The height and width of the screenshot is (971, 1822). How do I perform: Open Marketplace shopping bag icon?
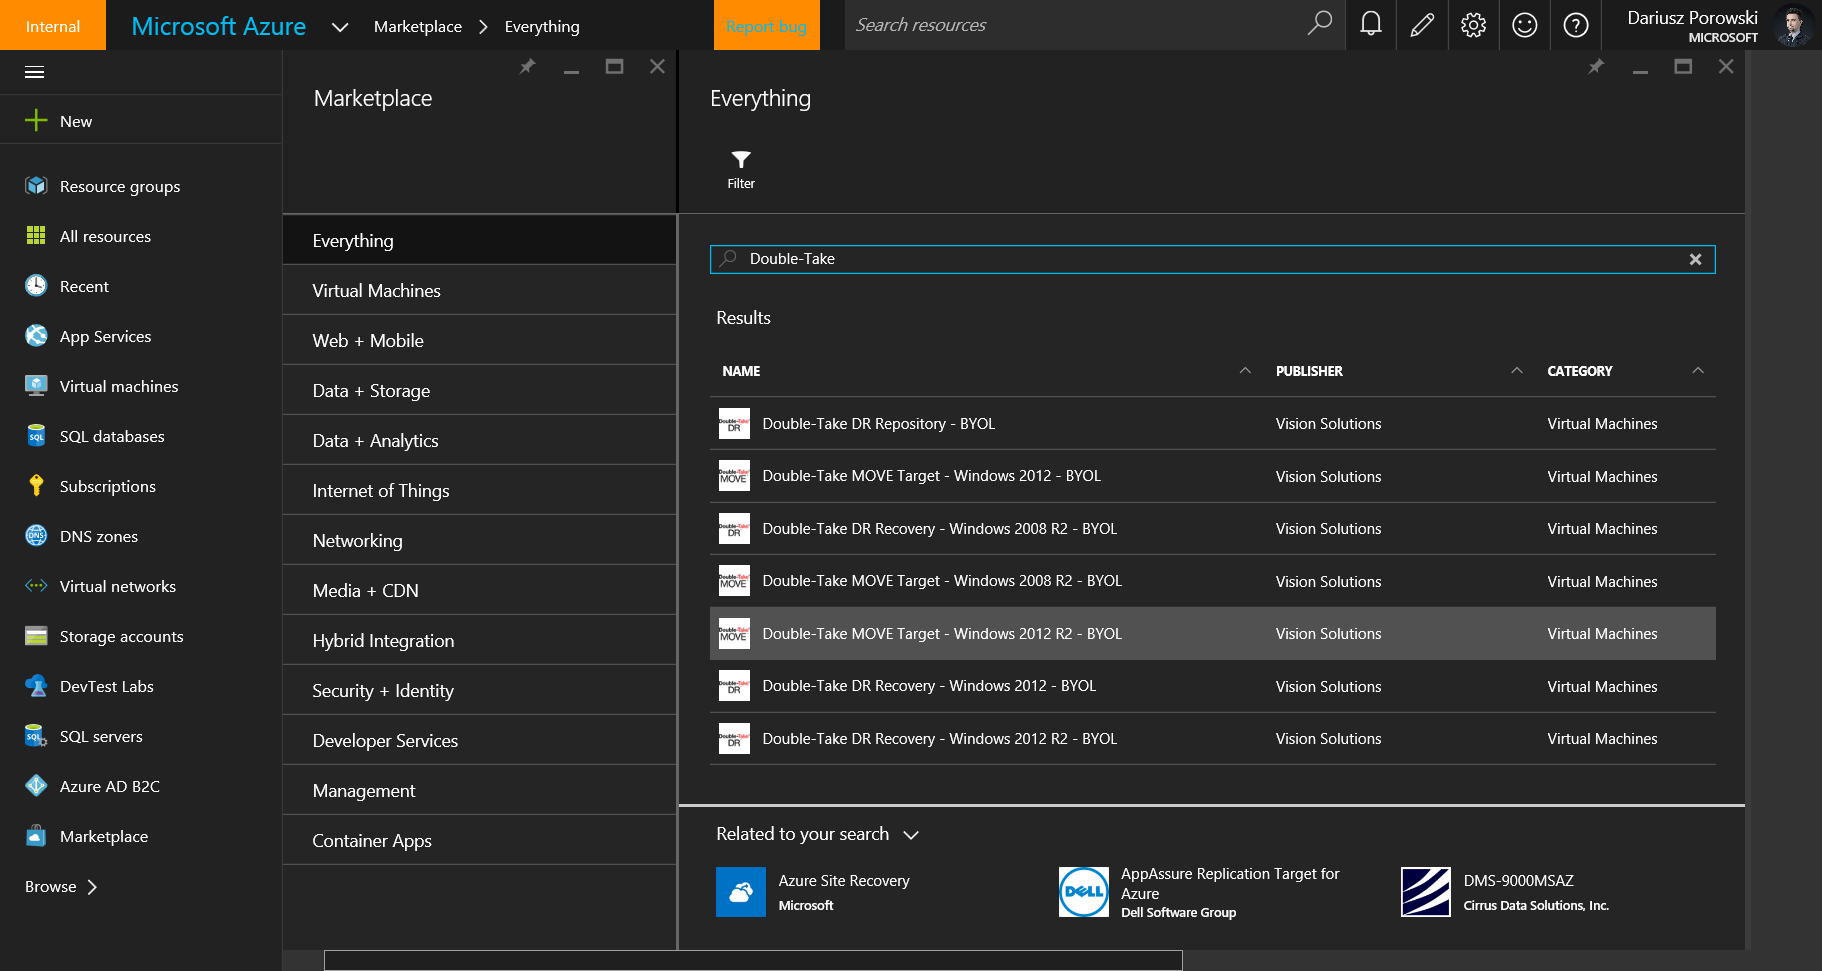click(36, 836)
